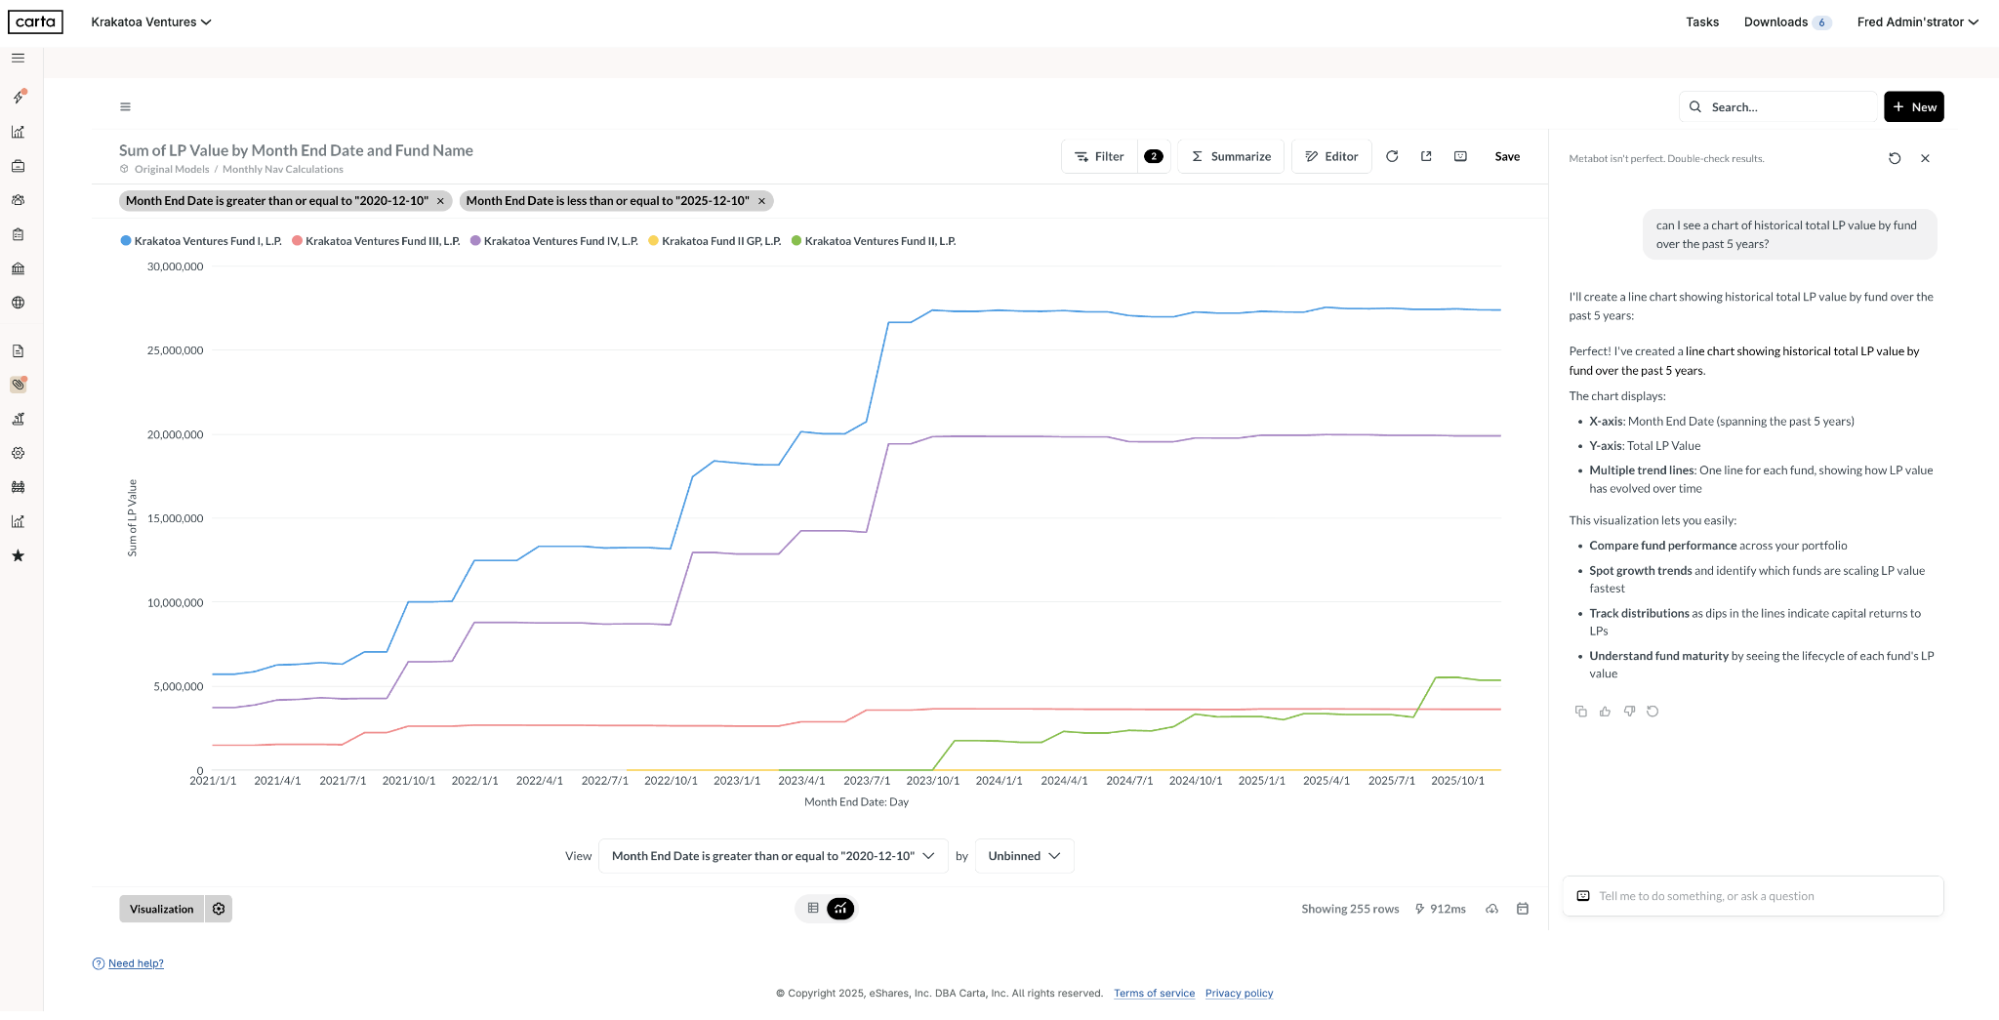
Task: Click the open-in-new-window icon in toolbar
Action: (x=1426, y=156)
